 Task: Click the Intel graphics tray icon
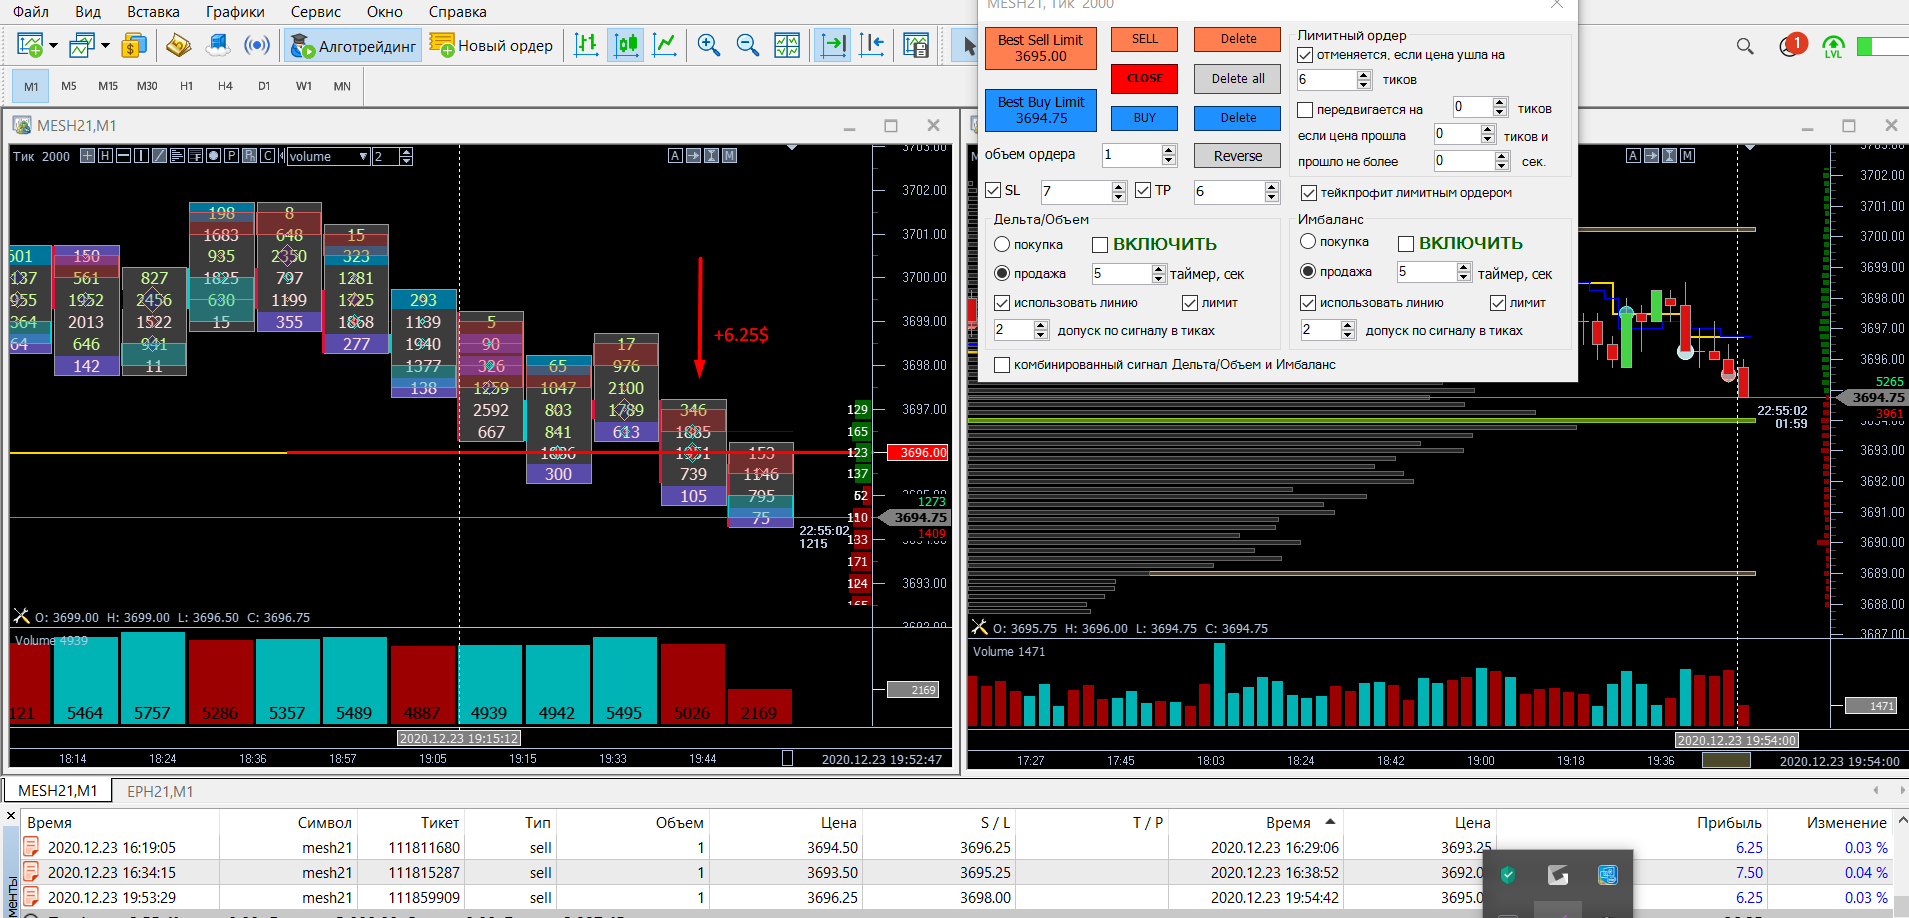[x=1607, y=875]
